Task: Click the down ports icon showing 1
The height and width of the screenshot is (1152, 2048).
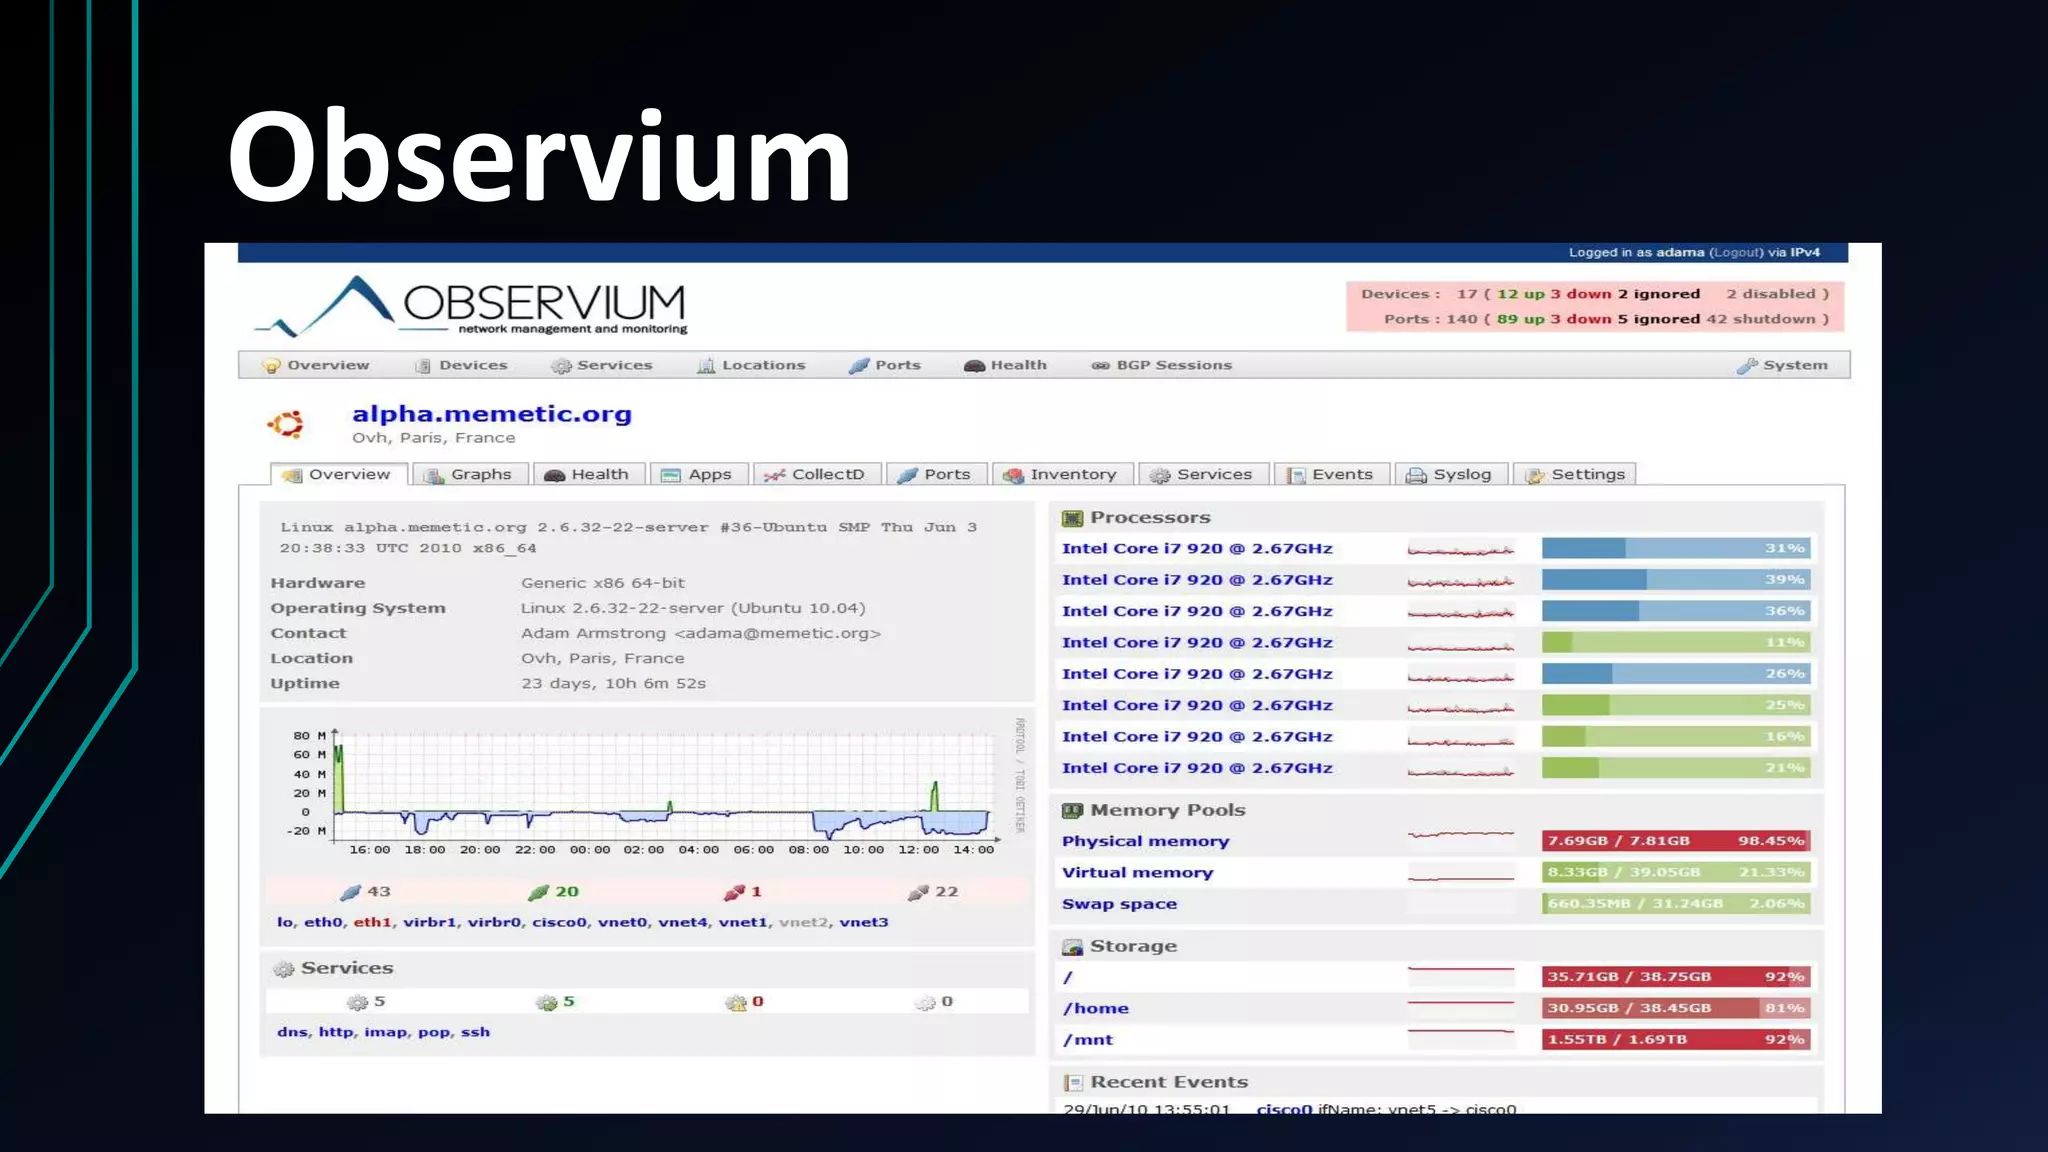Action: [x=734, y=892]
